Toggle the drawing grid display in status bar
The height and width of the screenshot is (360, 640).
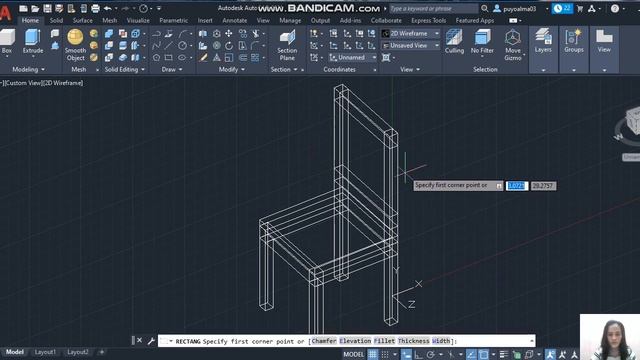point(373,354)
